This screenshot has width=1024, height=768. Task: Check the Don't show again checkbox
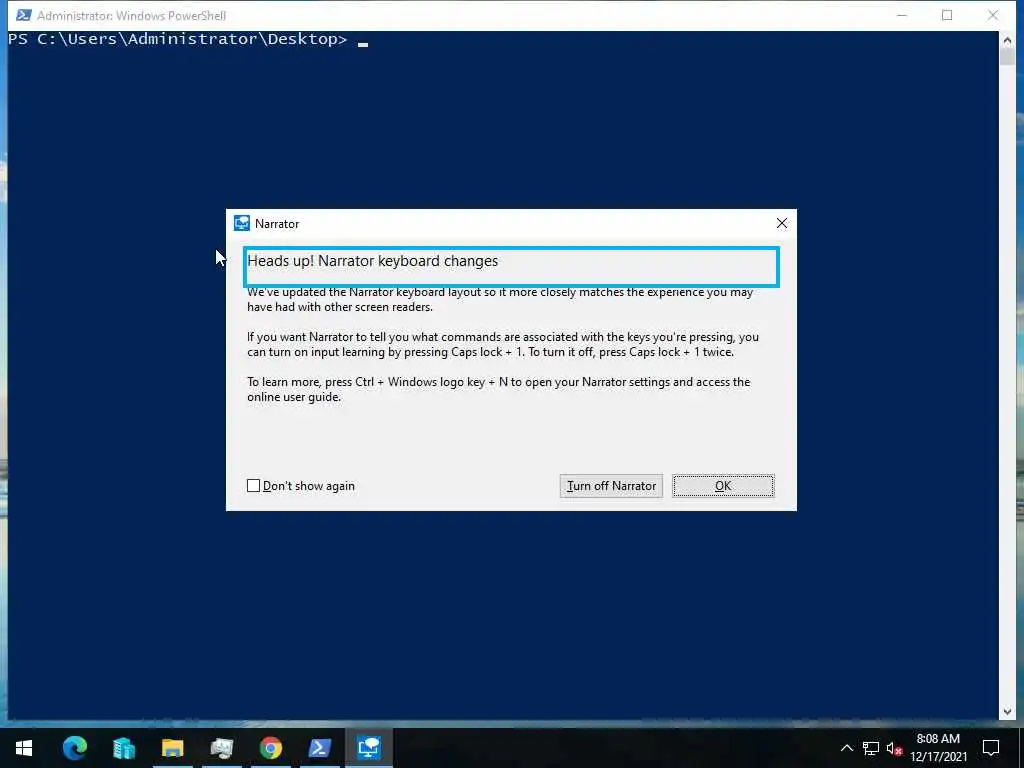(x=253, y=486)
